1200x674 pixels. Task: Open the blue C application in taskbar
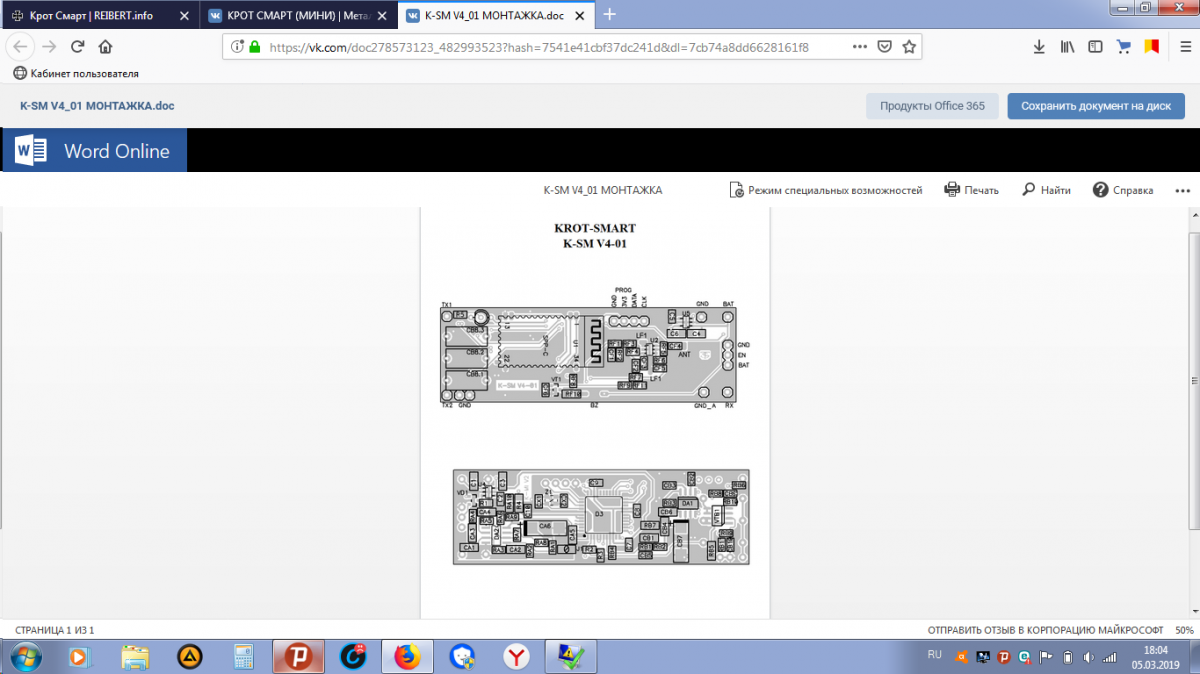353,657
